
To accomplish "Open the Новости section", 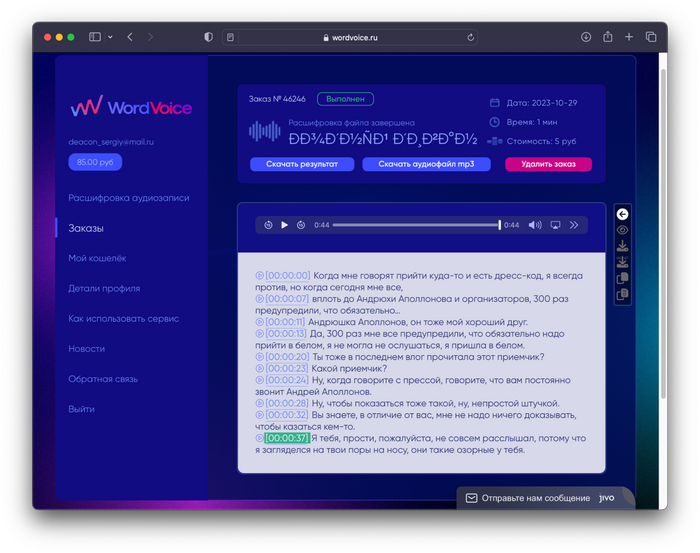I will (87, 349).
